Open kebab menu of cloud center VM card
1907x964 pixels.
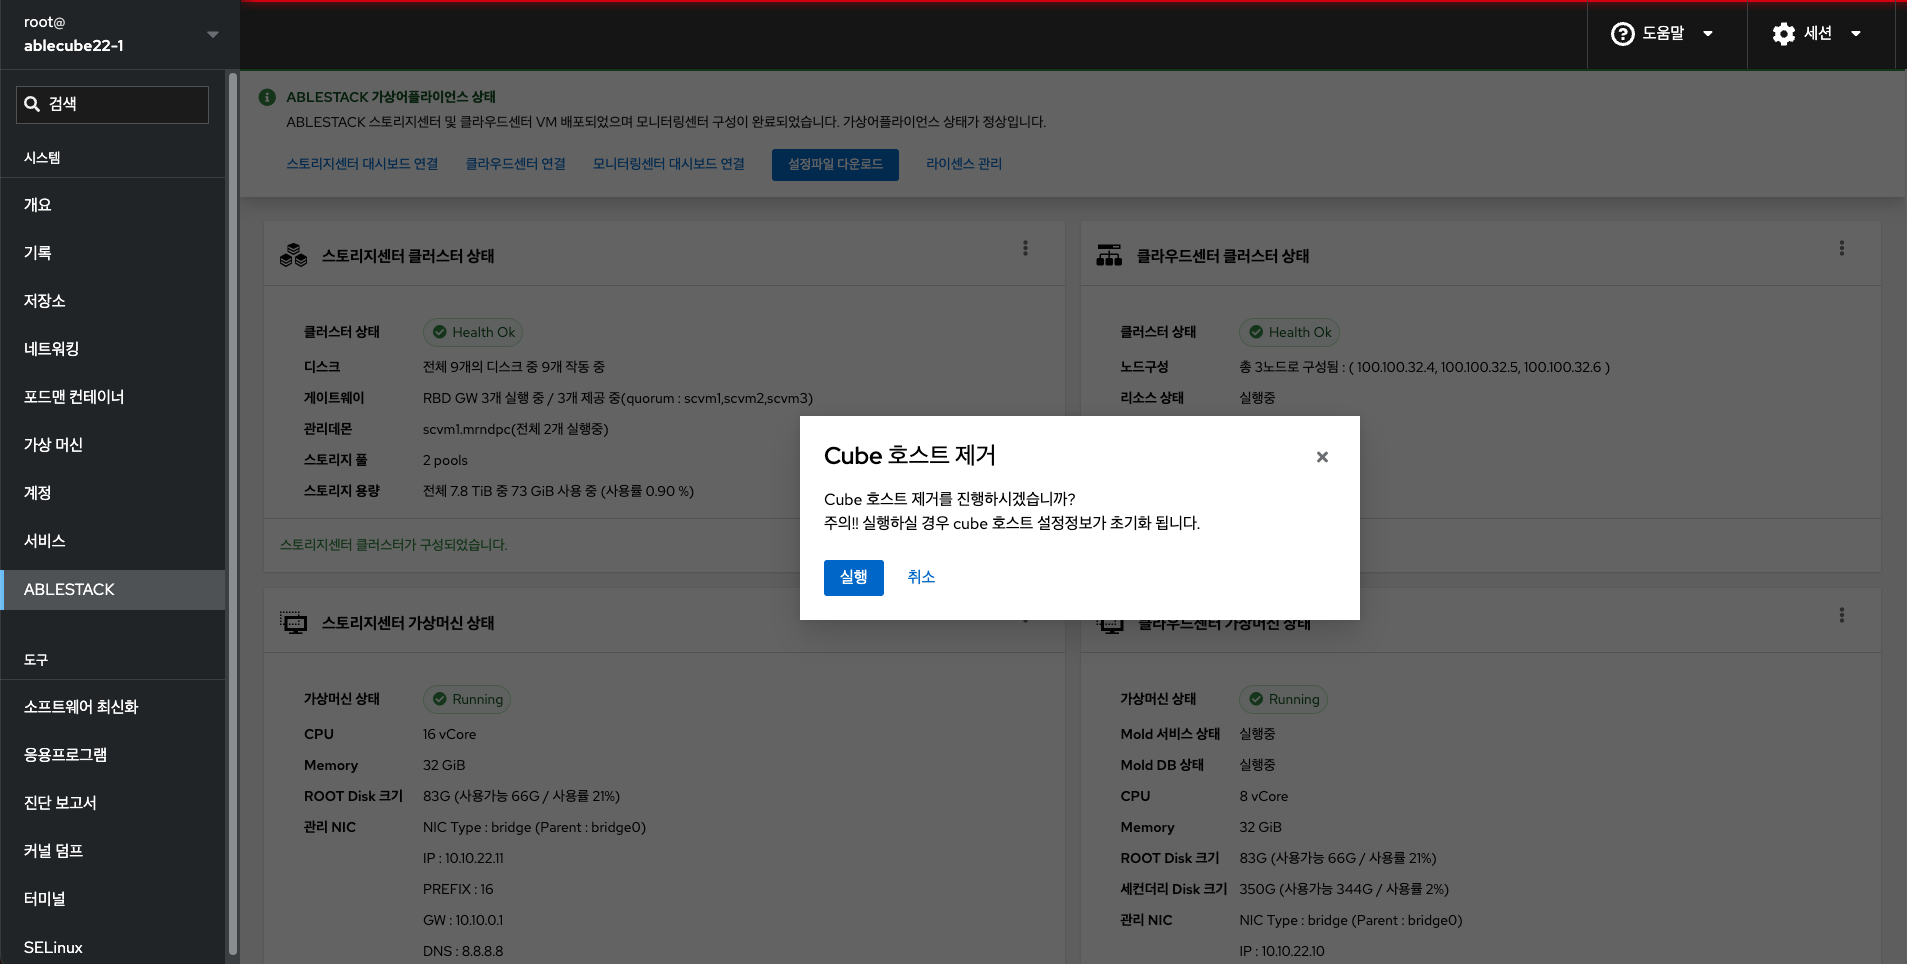[x=1841, y=615]
